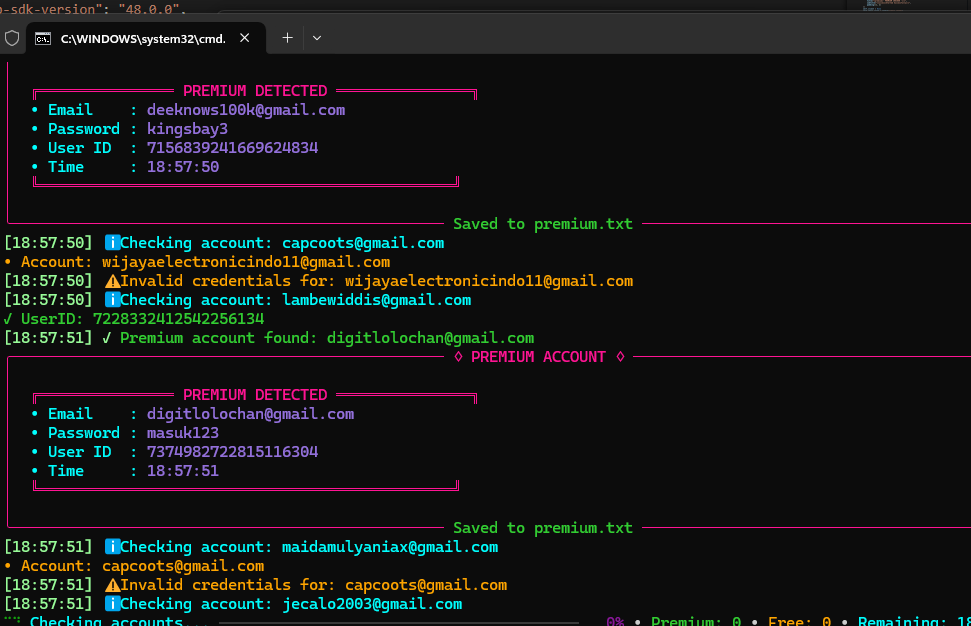Click the info icon below the lower 'Saved to premium.txt'
The height and width of the screenshot is (626, 971).
pyautogui.click(x=112, y=547)
